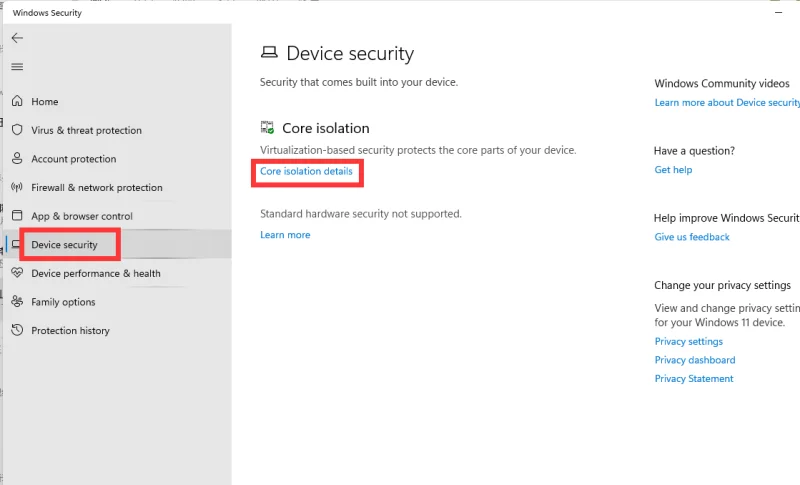Click the Core isolation section heading
The width and height of the screenshot is (800, 485).
[x=326, y=128]
